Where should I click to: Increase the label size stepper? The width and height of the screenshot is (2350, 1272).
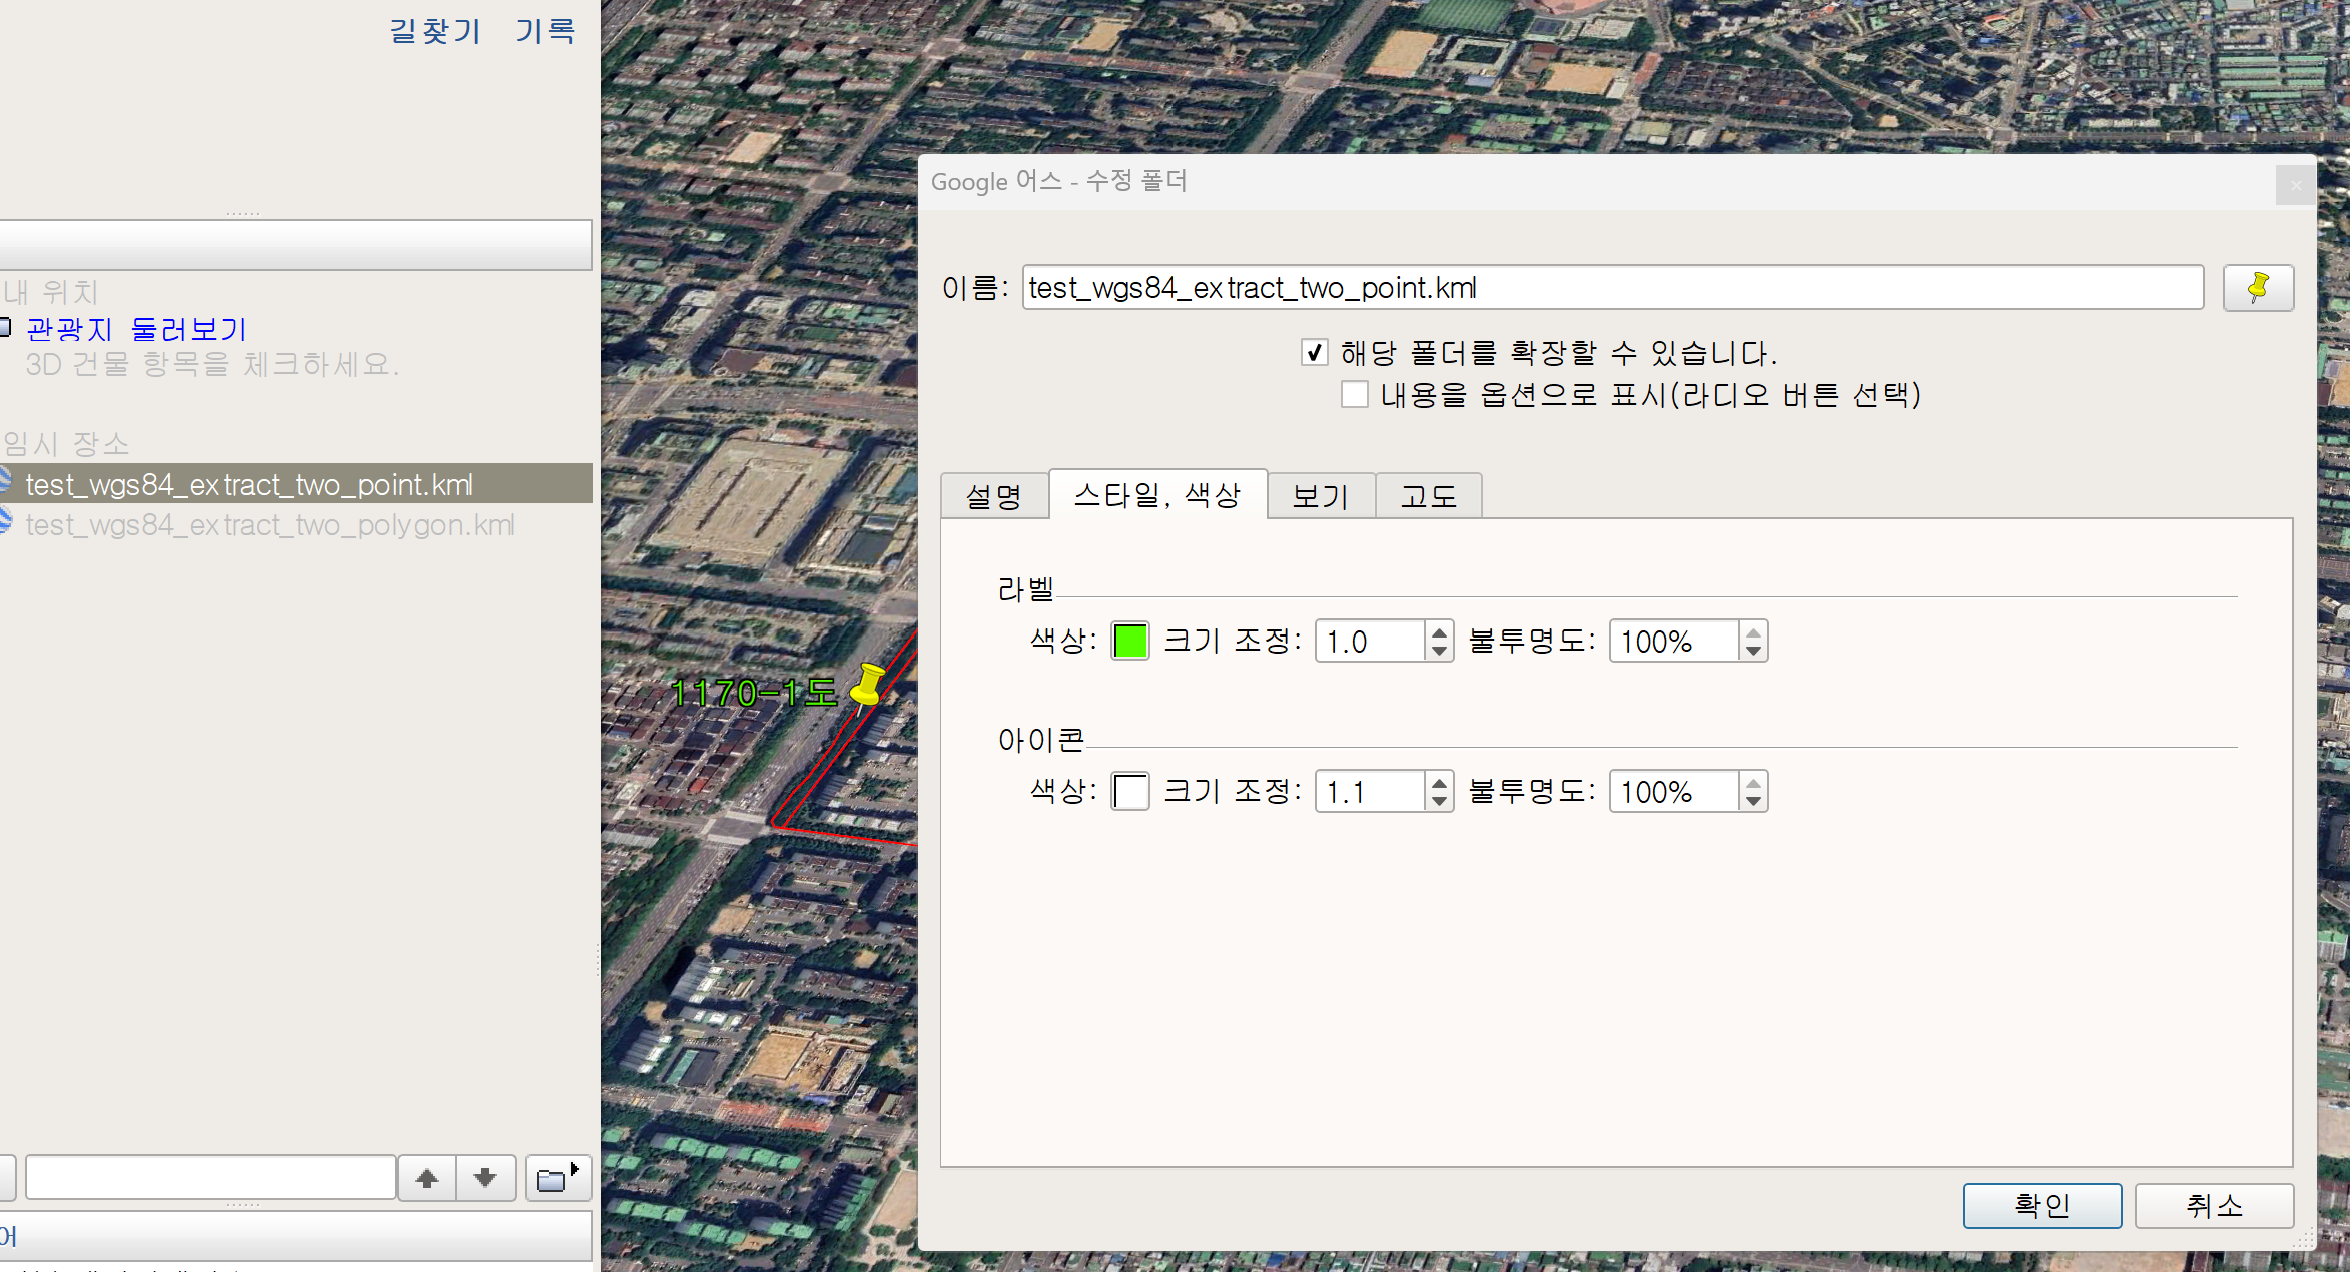coord(1439,632)
